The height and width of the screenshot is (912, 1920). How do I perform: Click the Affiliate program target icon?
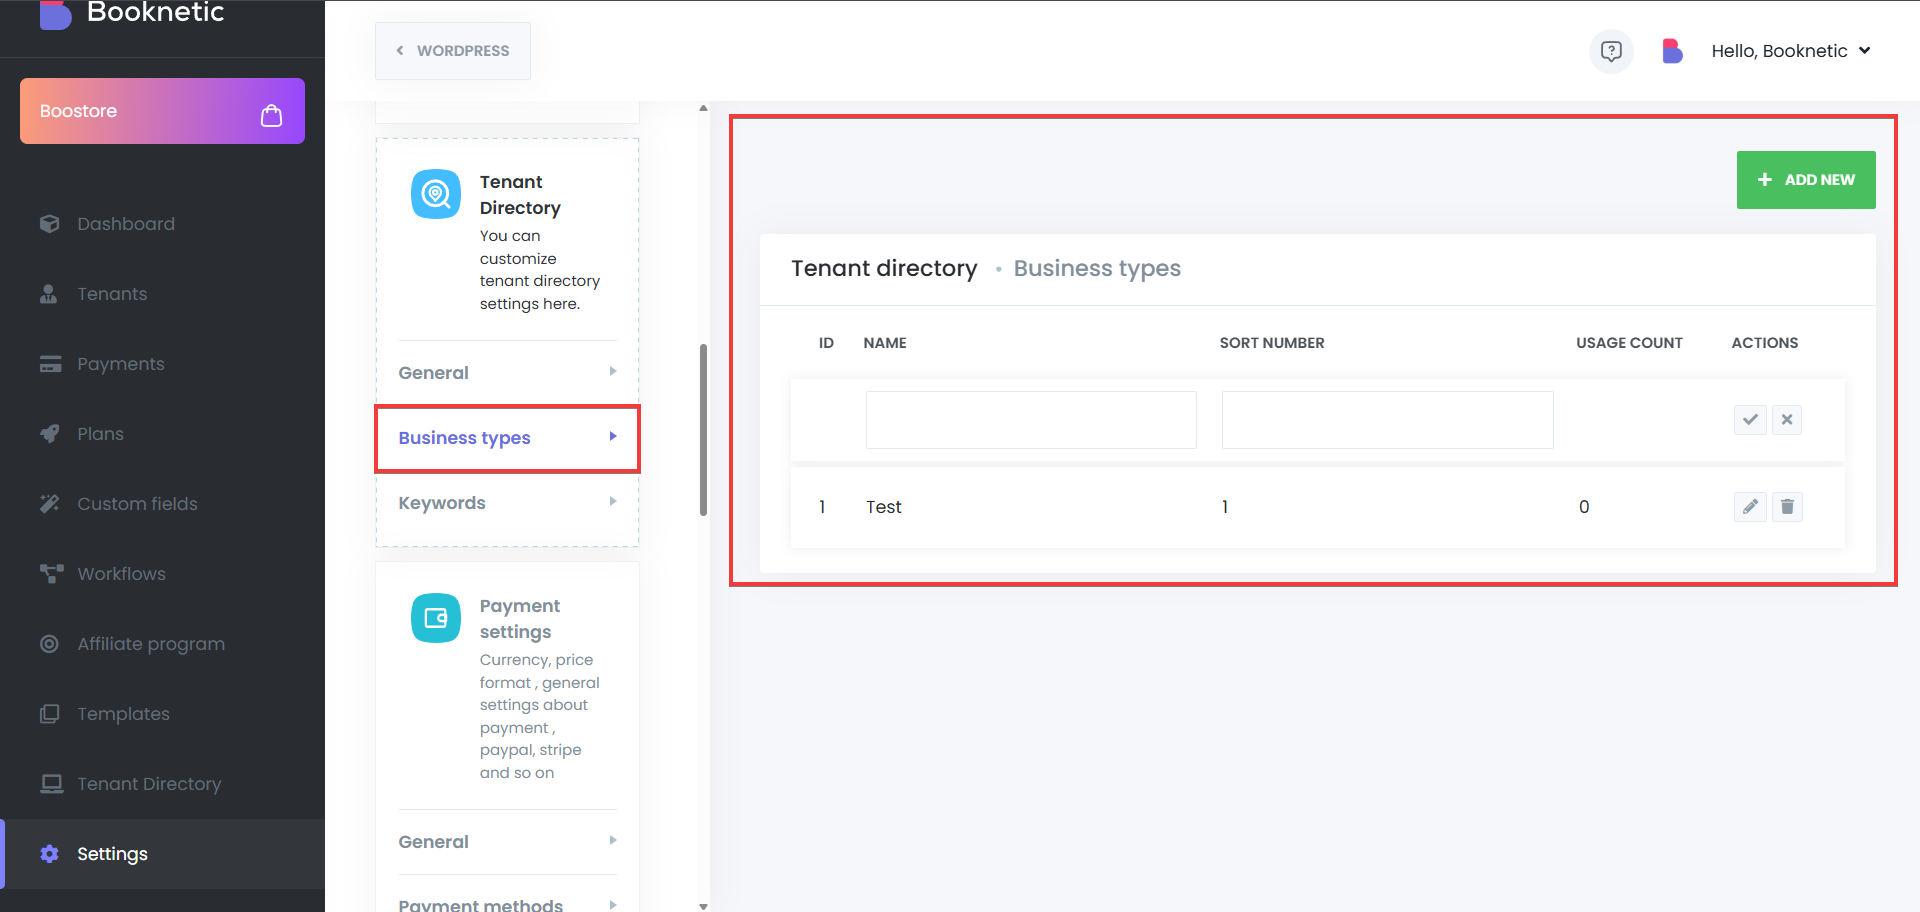pyautogui.click(x=49, y=644)
